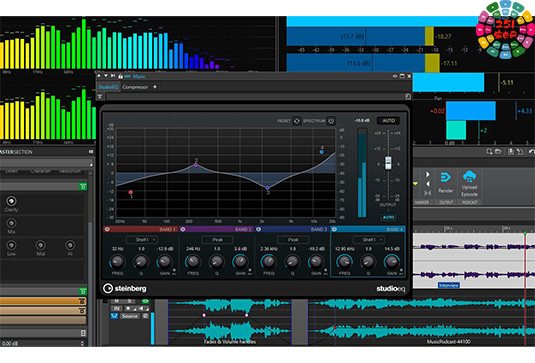Click the IN button on track header
This screenshot has height=363, width=535.
coord(117,308)
